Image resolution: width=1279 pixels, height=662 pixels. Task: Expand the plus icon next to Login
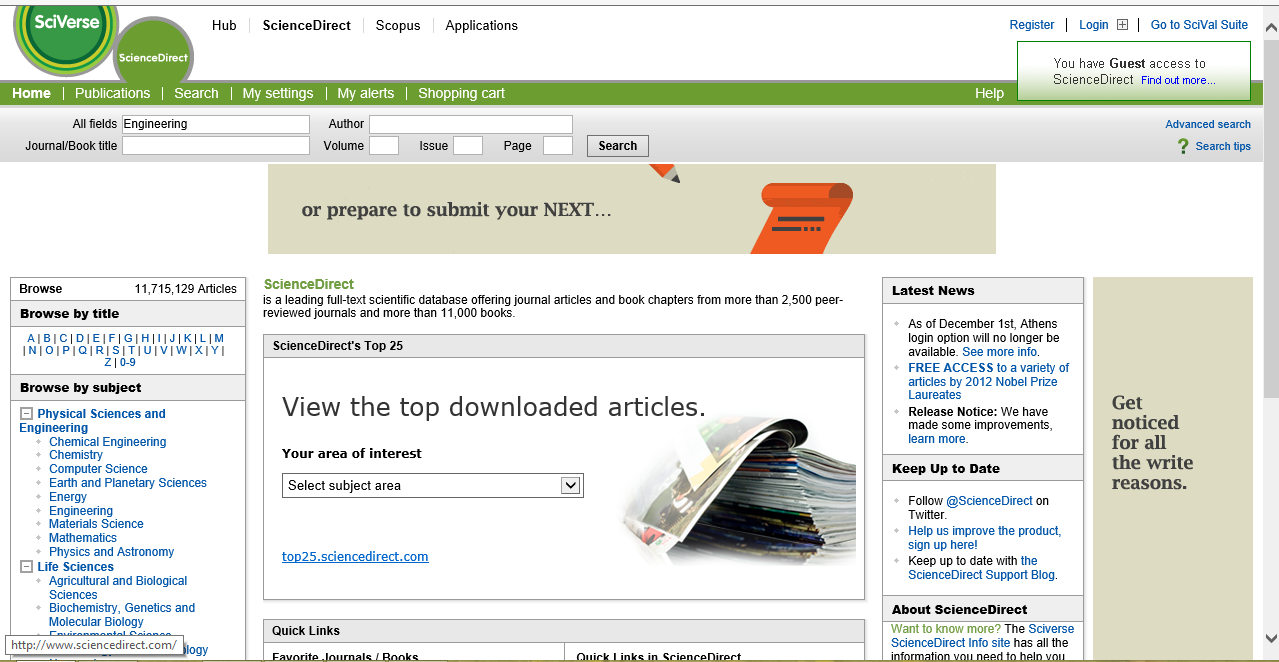1122,25
